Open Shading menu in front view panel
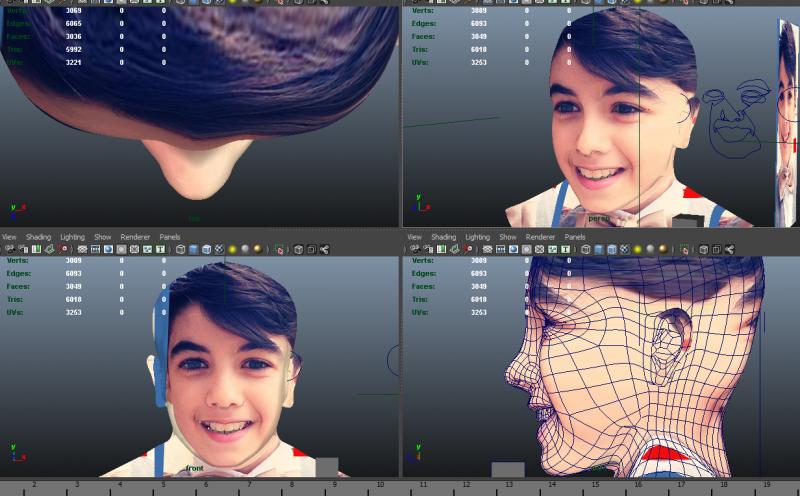 pyautogui.click(x=38, y=237)
